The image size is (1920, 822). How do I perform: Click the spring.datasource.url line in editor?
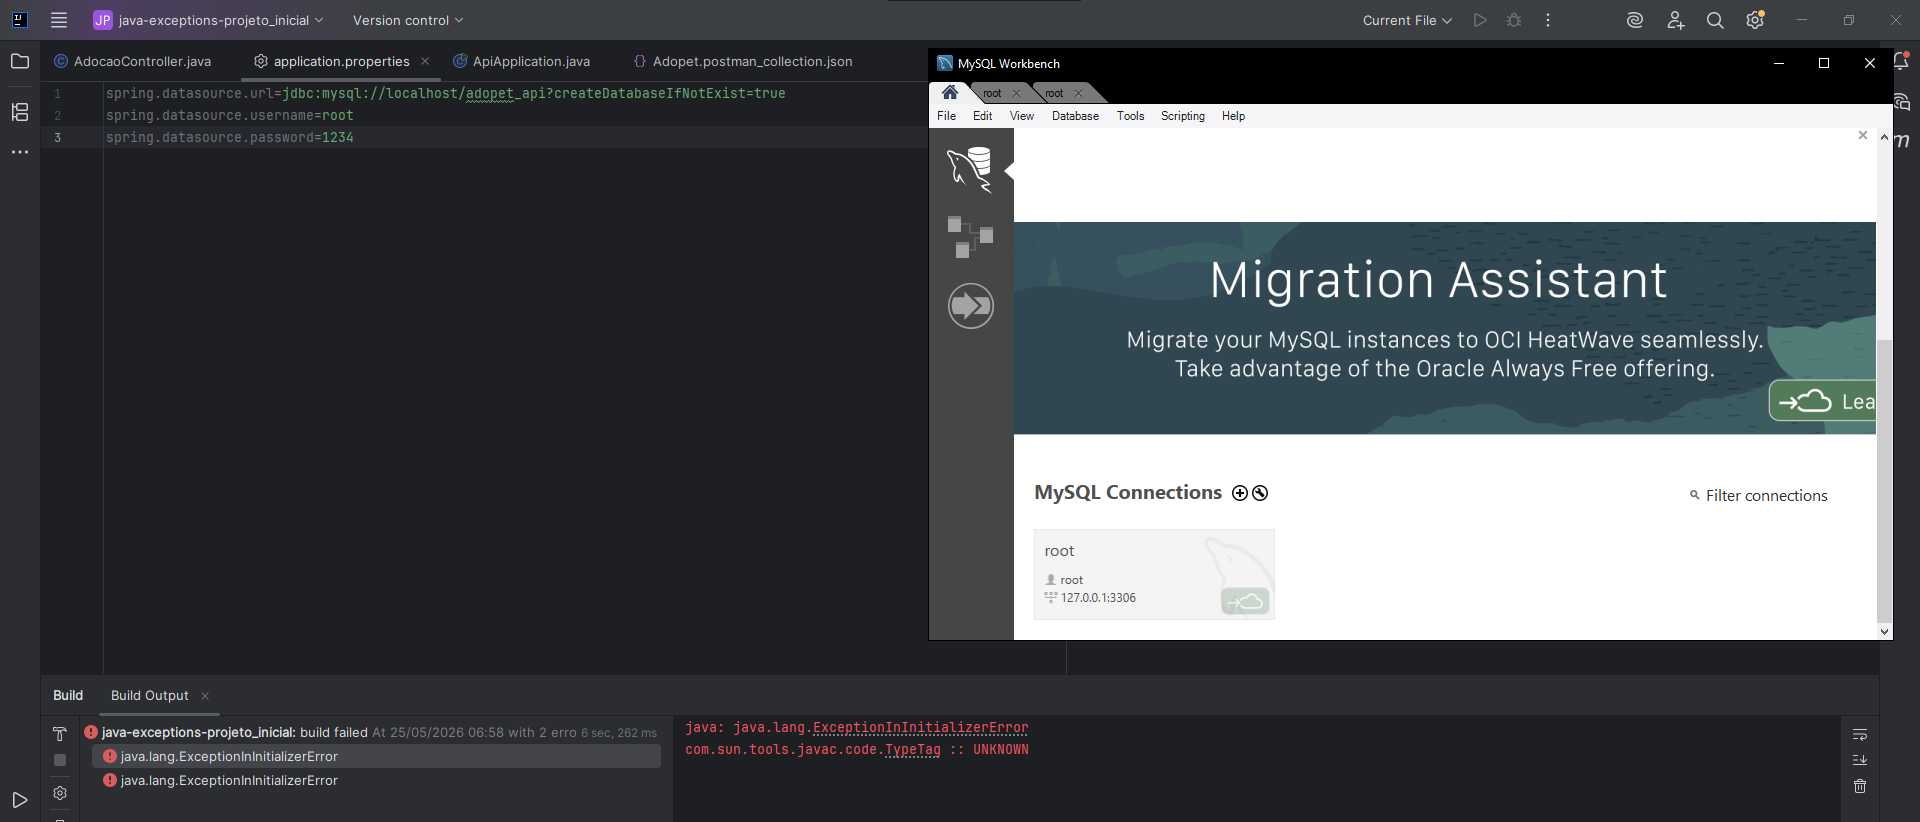click(446, 93)
